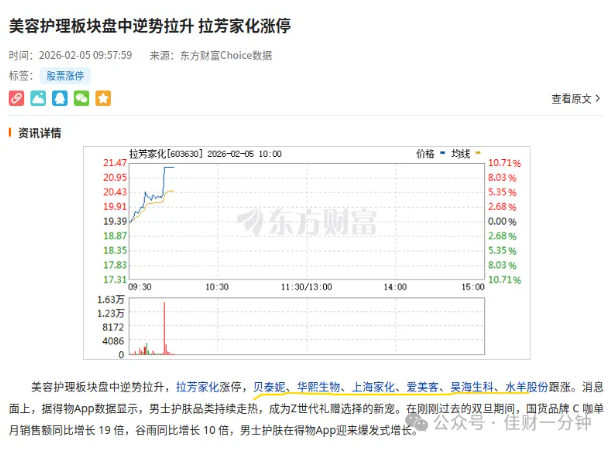Click the chart title 拉芳家化[603630]
Screen dimensions: 616x449
[166, 154]
